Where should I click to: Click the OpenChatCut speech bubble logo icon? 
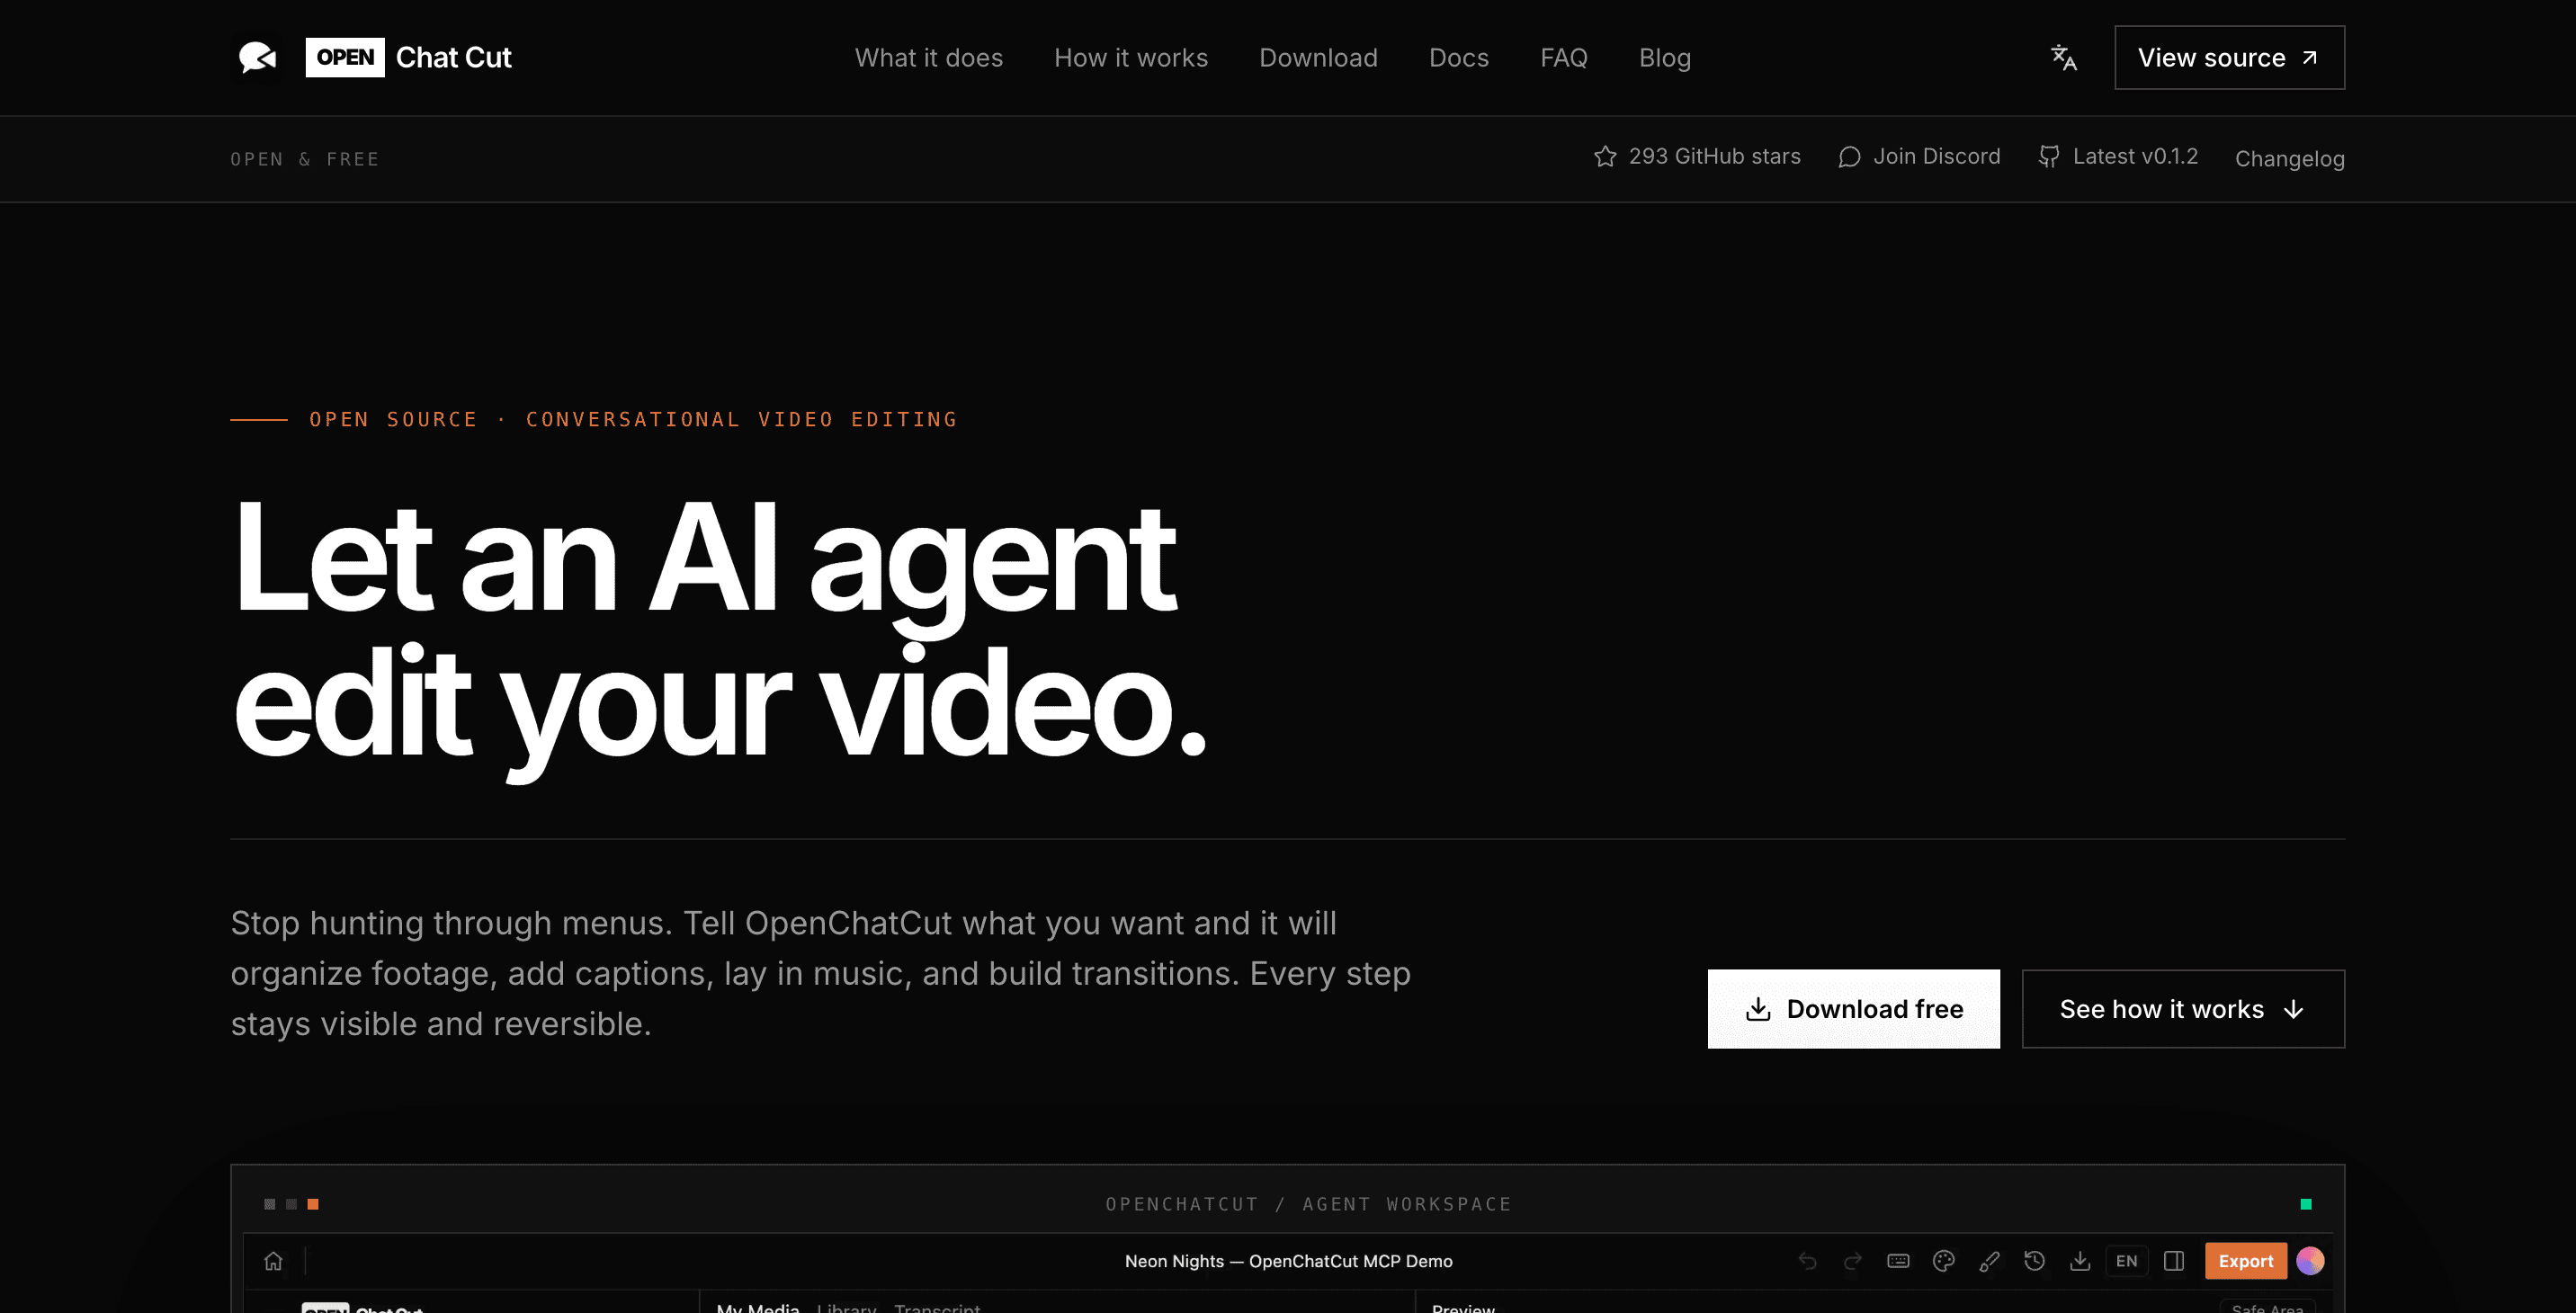(x=257, y=57)
